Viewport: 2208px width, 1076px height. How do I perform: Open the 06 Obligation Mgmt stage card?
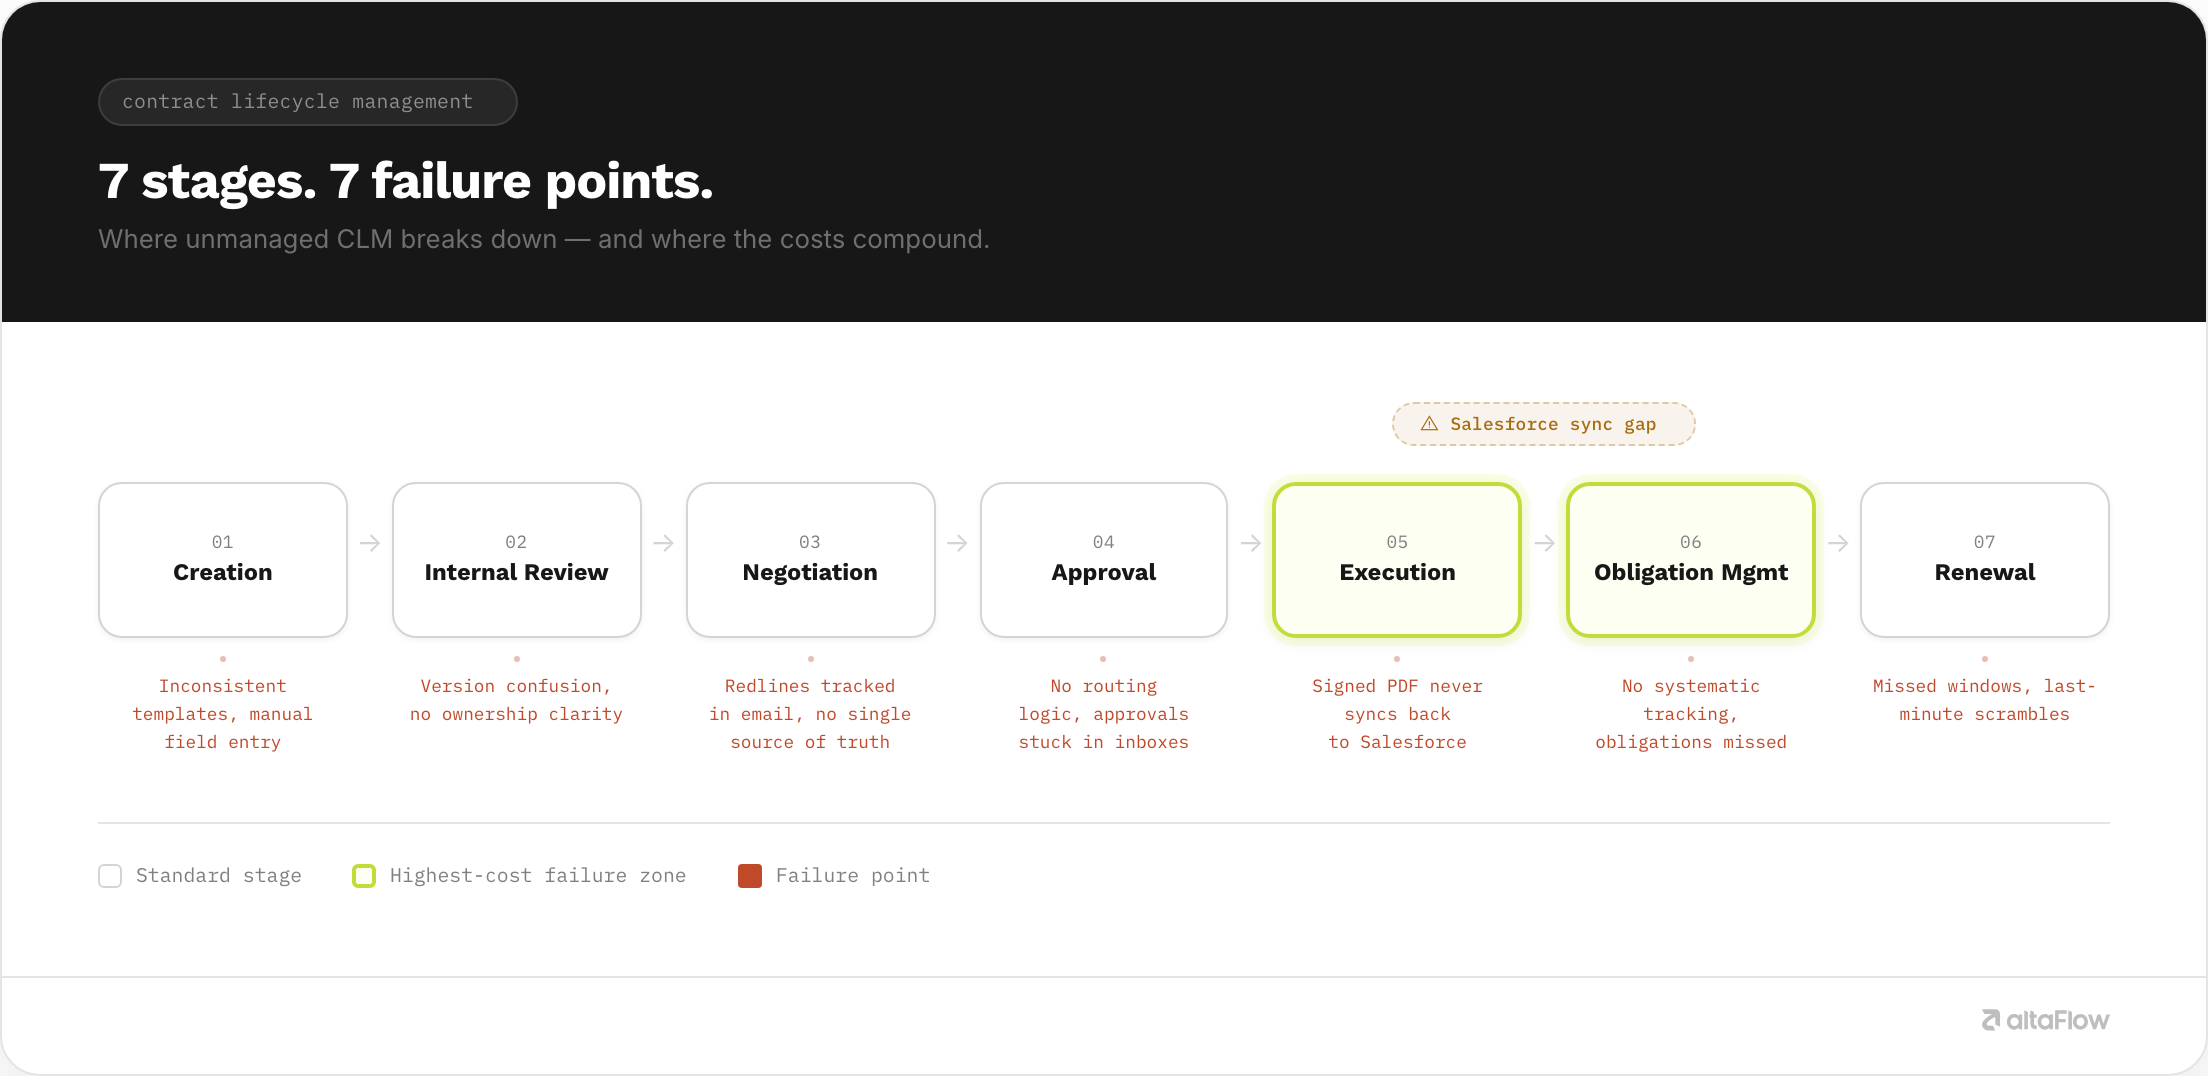[x=1691, y=560]
